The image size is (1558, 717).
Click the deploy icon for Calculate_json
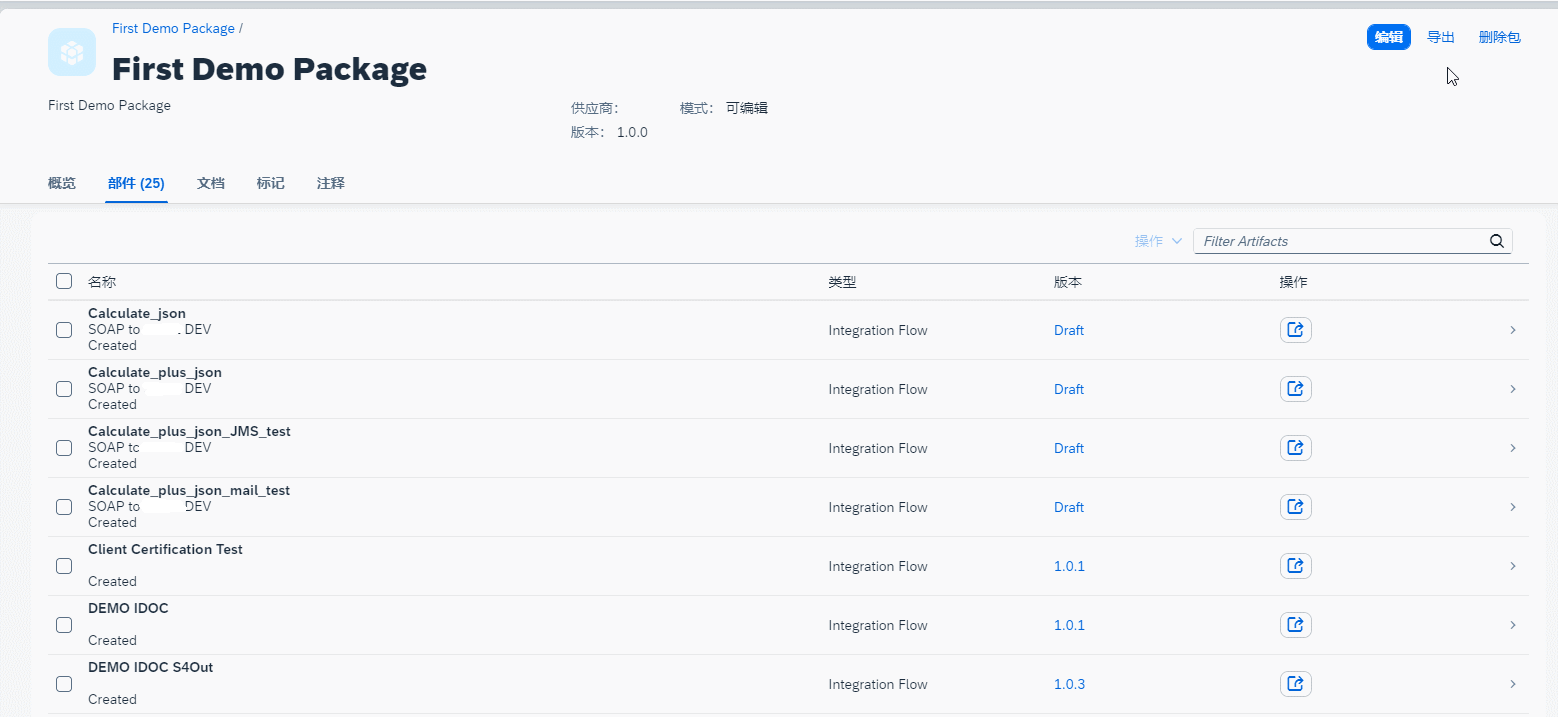1295,329
